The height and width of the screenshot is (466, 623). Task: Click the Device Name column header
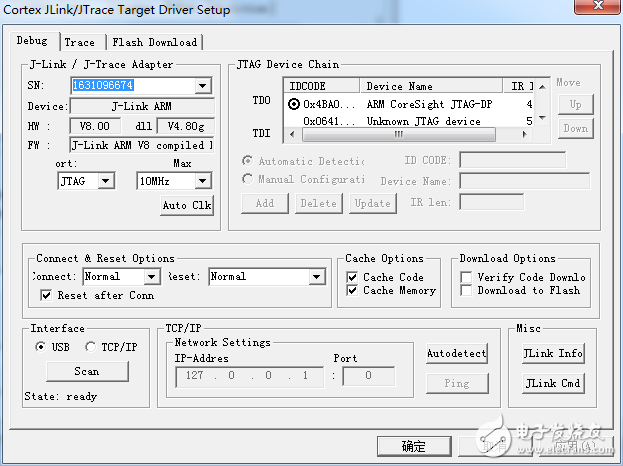point(431,86)
